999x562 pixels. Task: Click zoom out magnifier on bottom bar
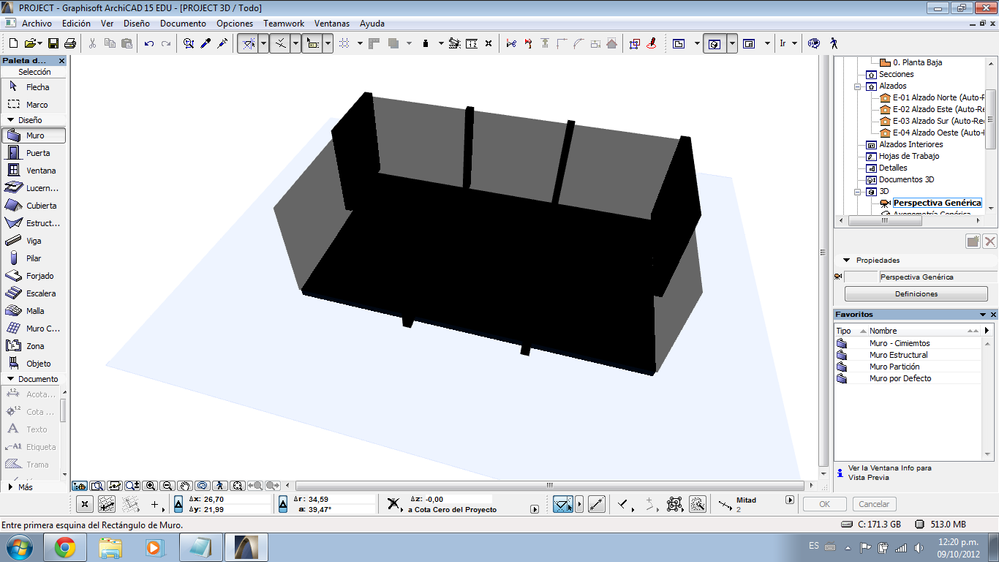[x=168, y=486]
